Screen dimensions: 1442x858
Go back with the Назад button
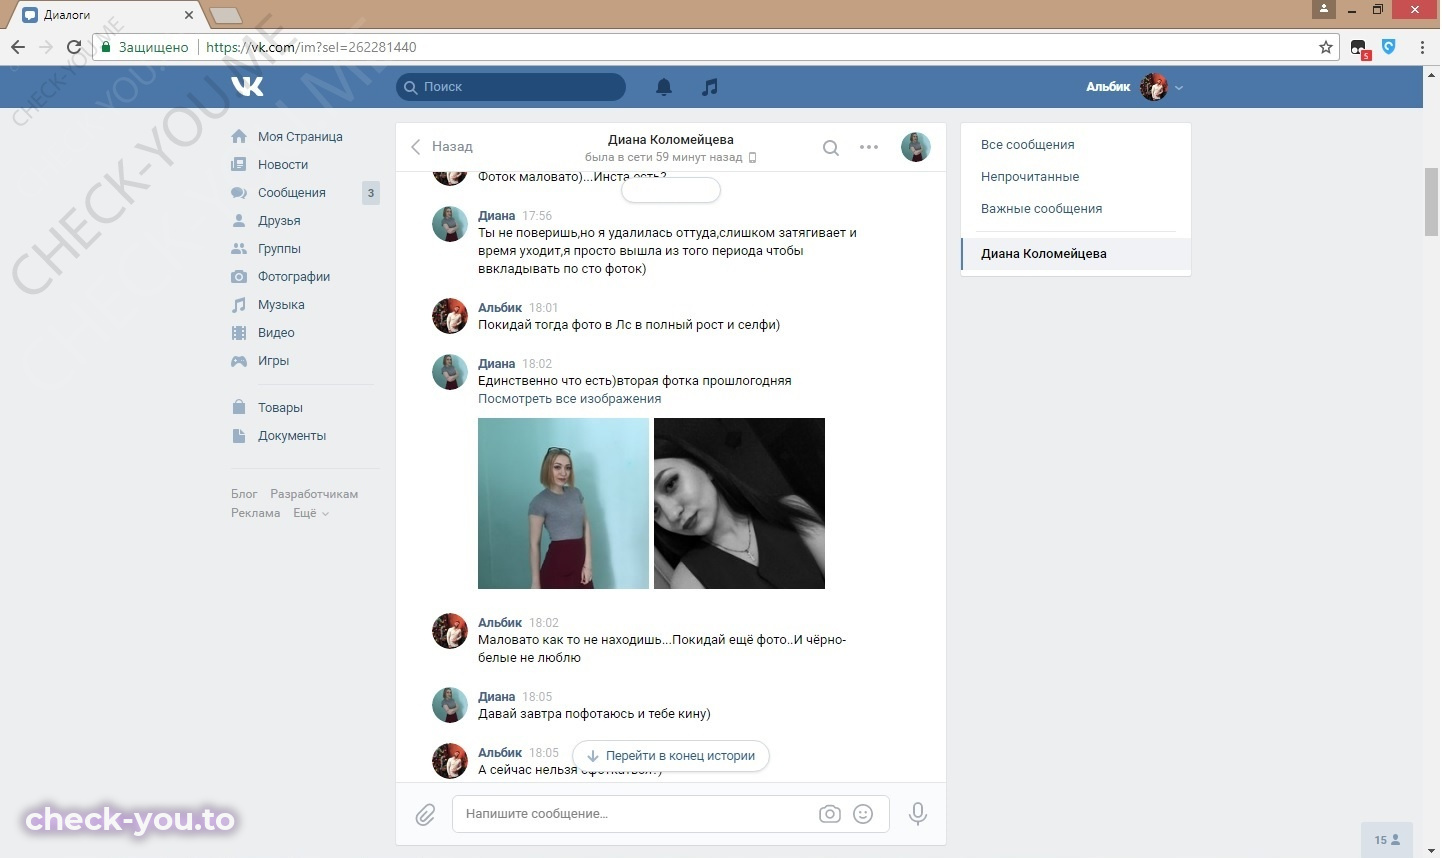441,147
